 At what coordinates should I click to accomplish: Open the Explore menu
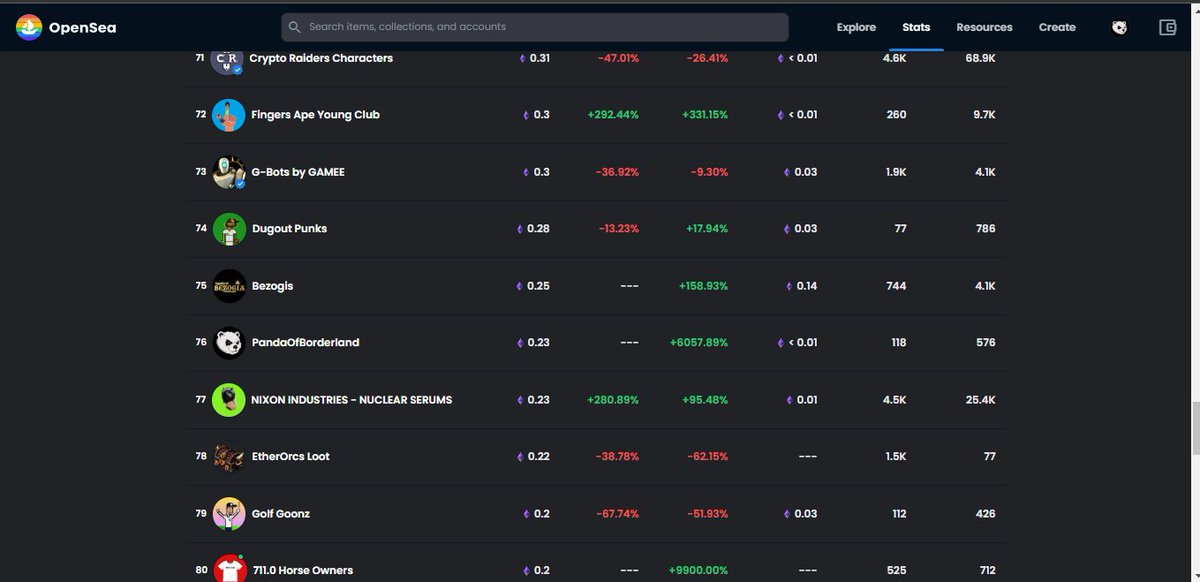pos(856,28)
